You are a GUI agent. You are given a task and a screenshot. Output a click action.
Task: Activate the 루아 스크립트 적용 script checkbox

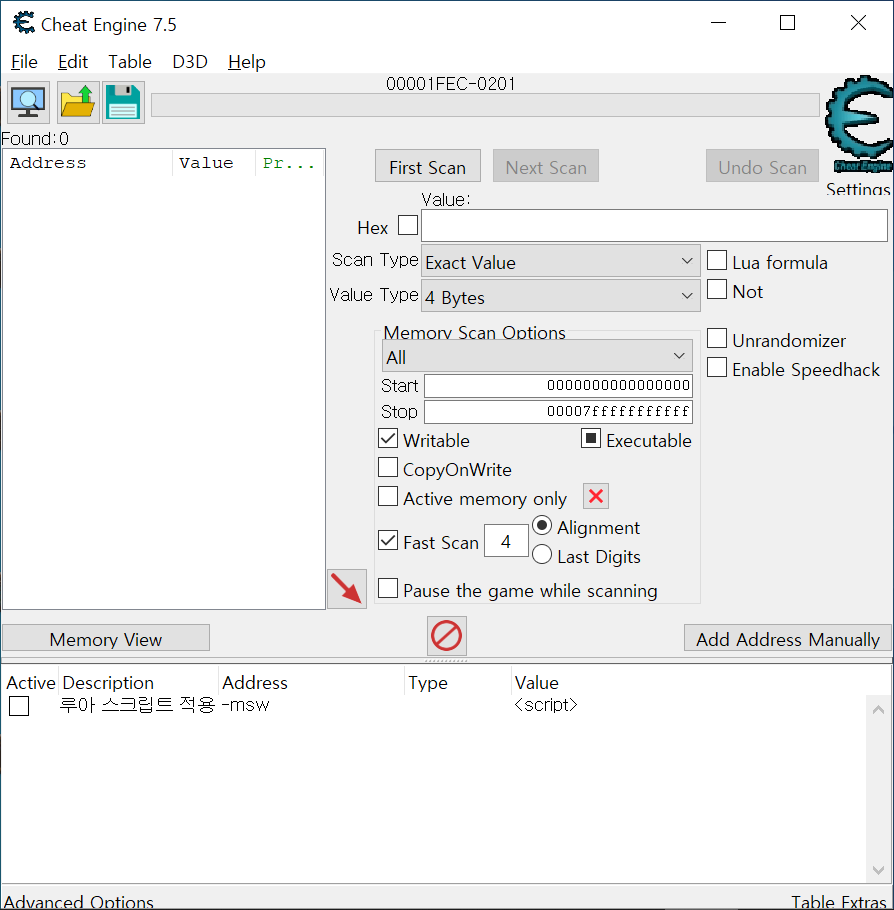tap(19, 706)
